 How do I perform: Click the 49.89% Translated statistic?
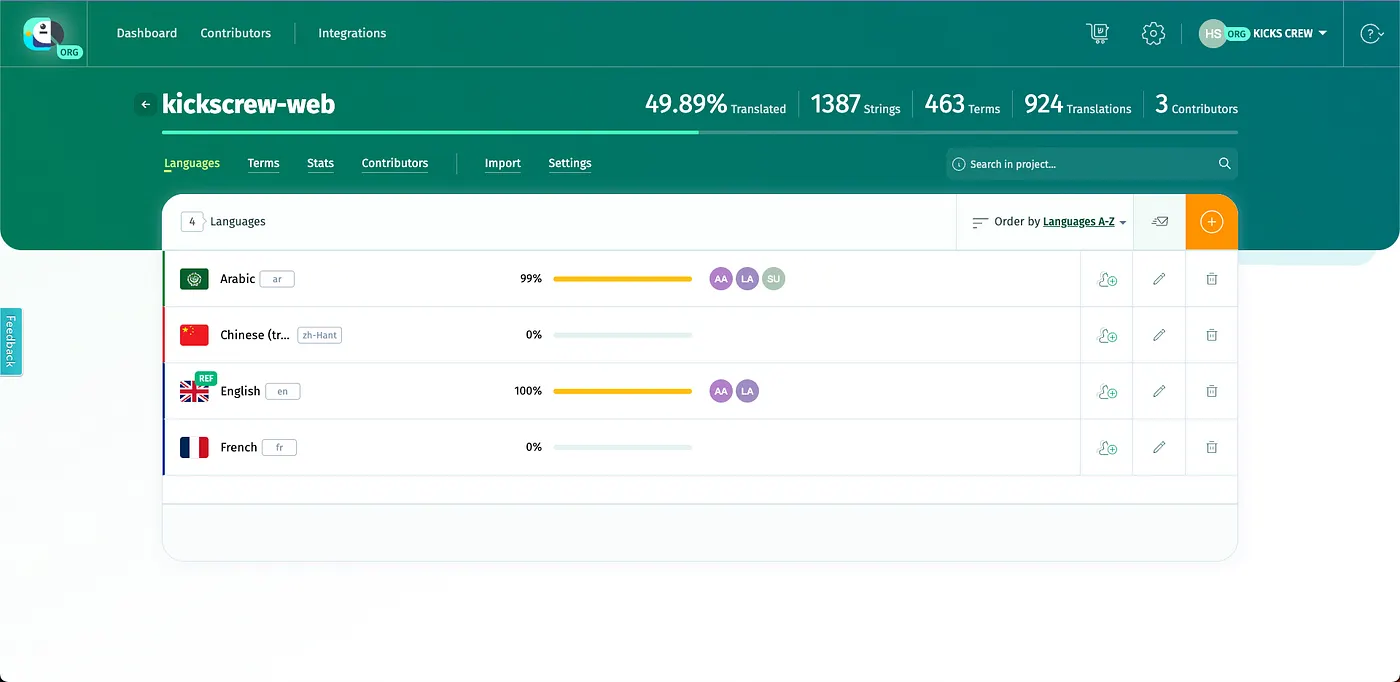[715, 104]
